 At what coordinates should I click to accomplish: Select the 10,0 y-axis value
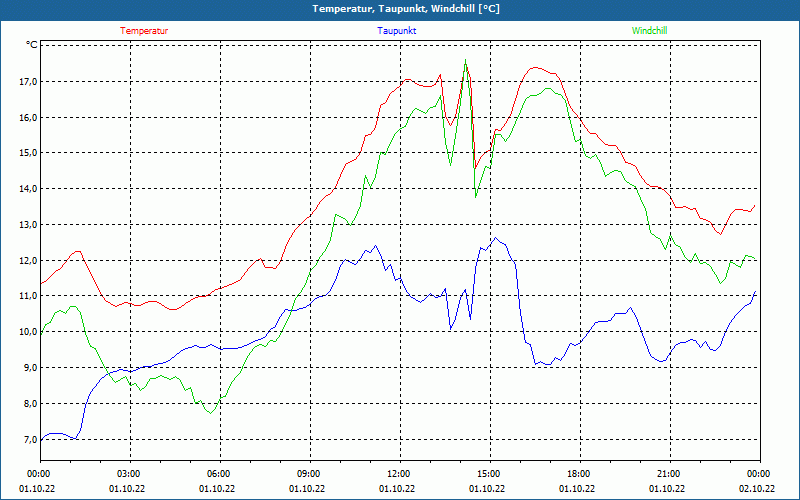pos(29,332)
